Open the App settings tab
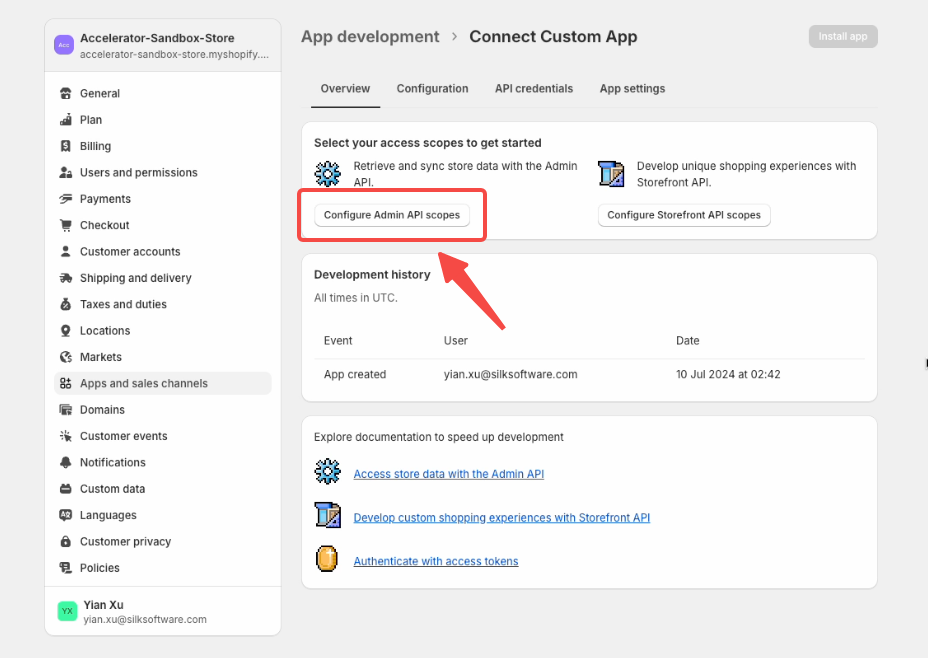928x658 pixels. pos(632,89)
